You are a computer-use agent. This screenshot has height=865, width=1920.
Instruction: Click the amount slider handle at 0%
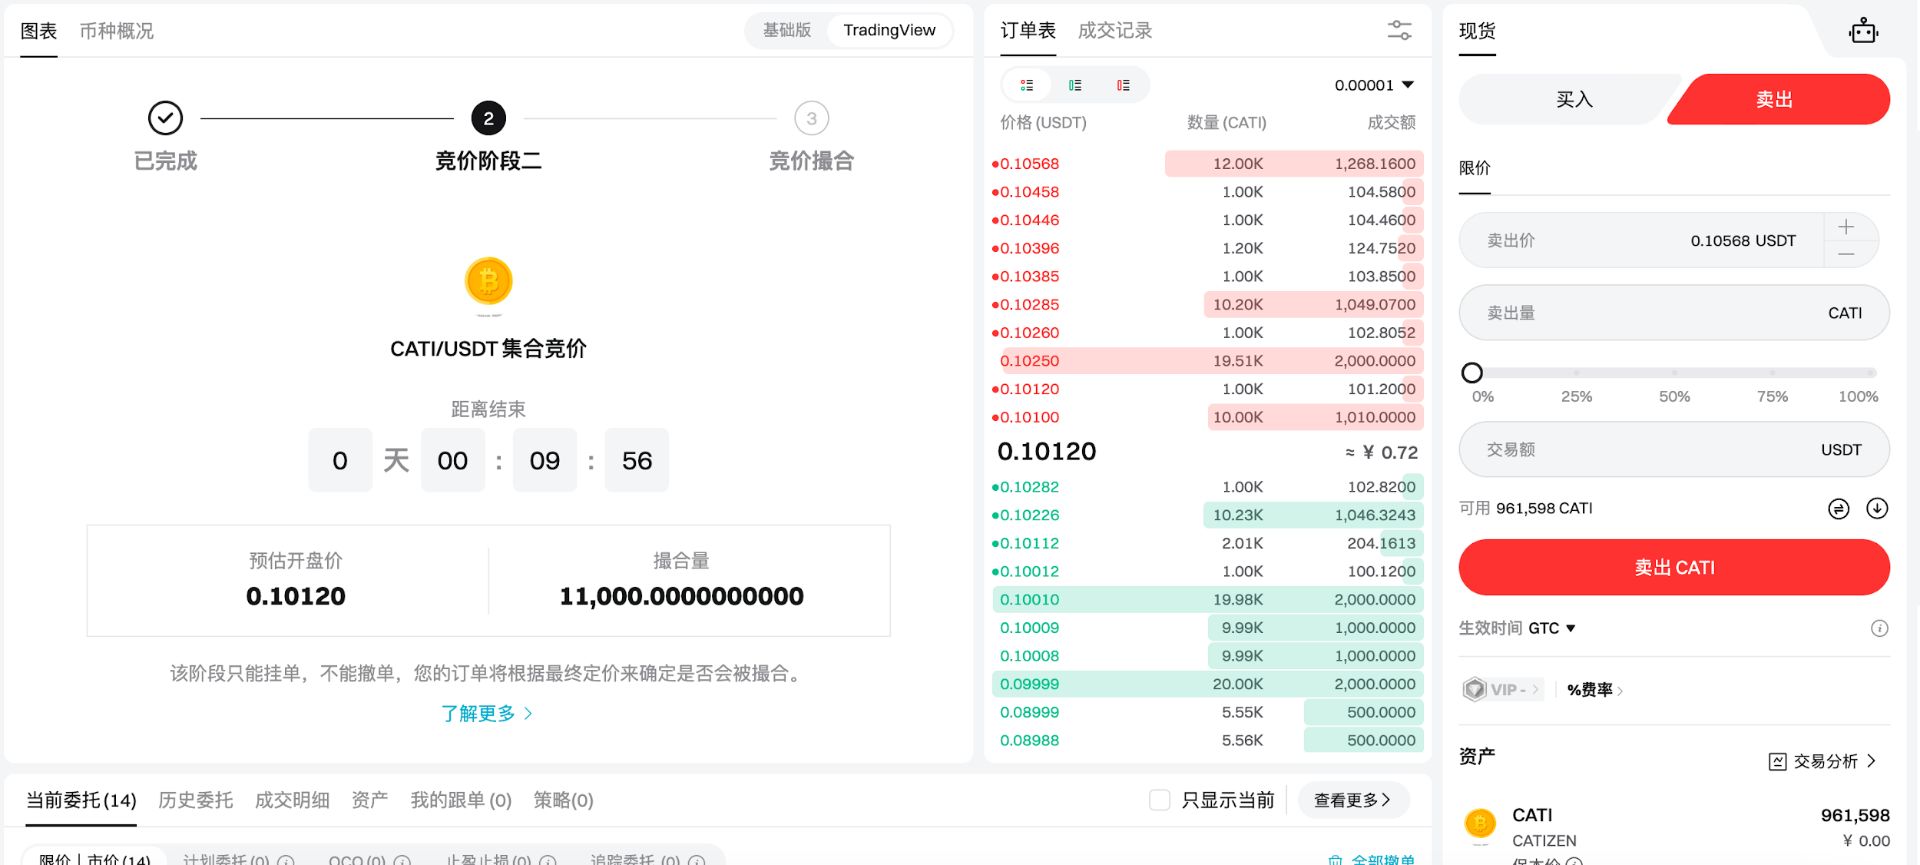coord(1472,373)
